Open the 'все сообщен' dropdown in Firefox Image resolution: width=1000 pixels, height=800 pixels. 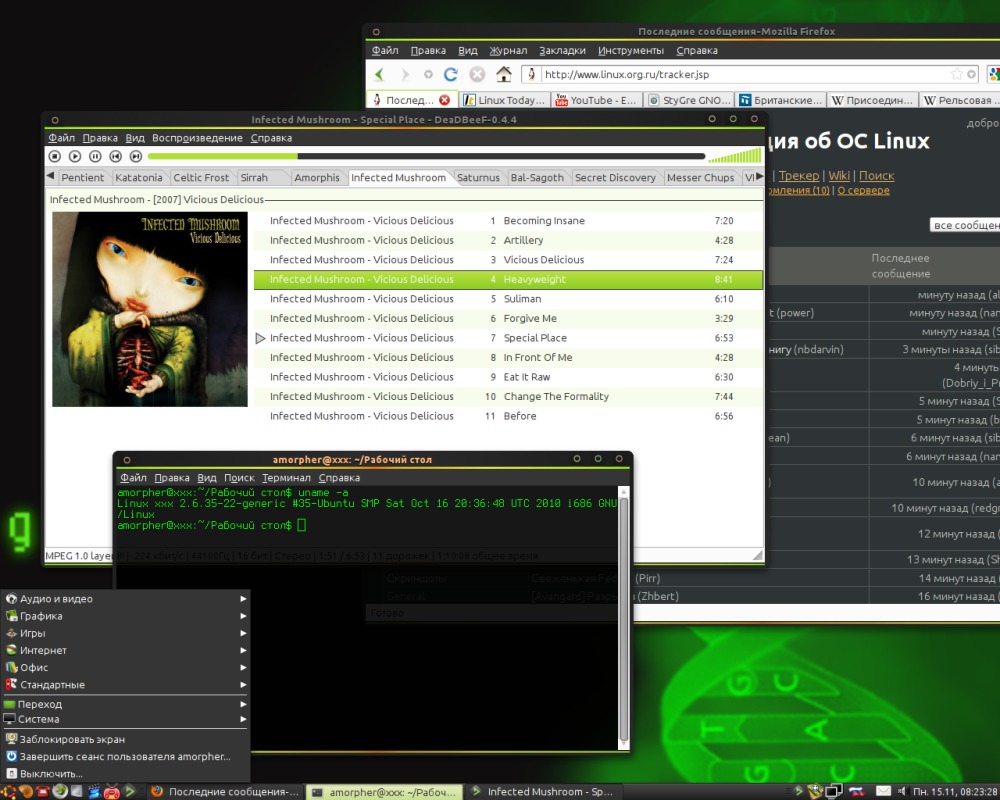[x=964, y=225]
